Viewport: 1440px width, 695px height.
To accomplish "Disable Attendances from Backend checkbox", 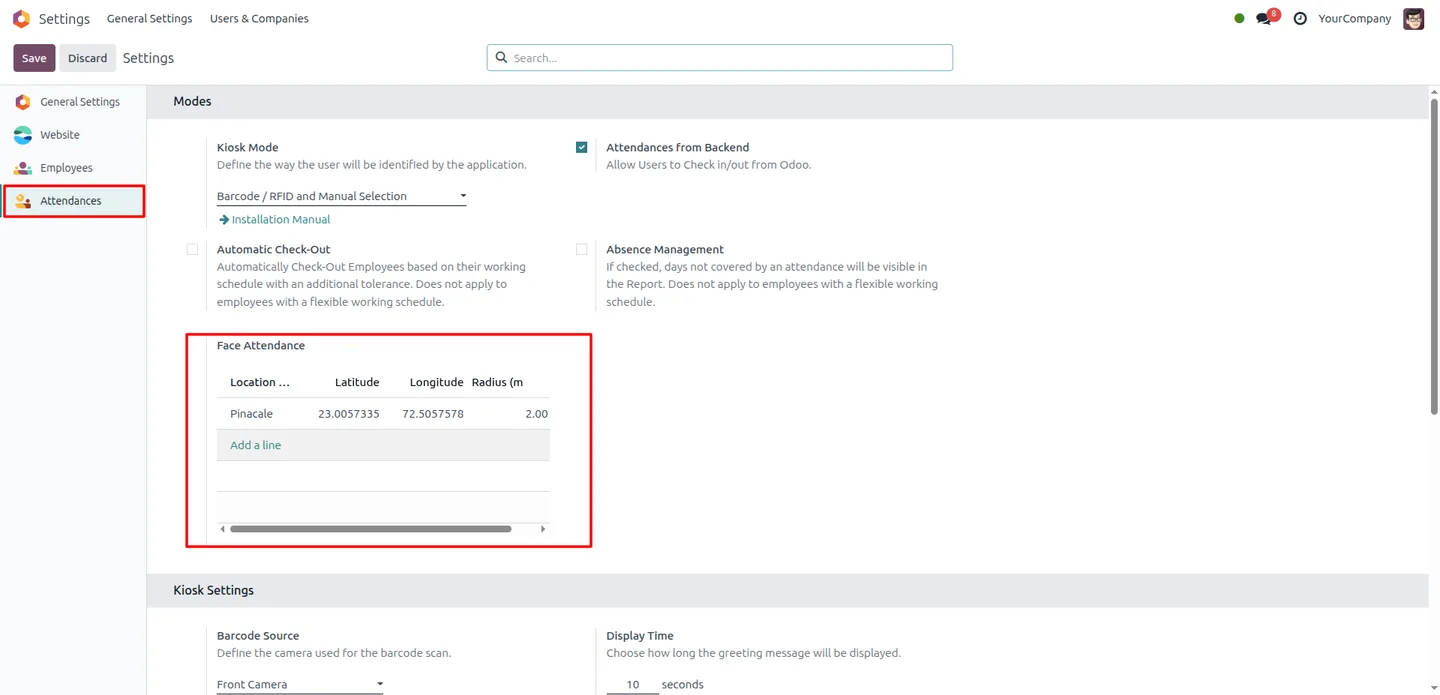I will pyautogui.click(x=581, y=147).
